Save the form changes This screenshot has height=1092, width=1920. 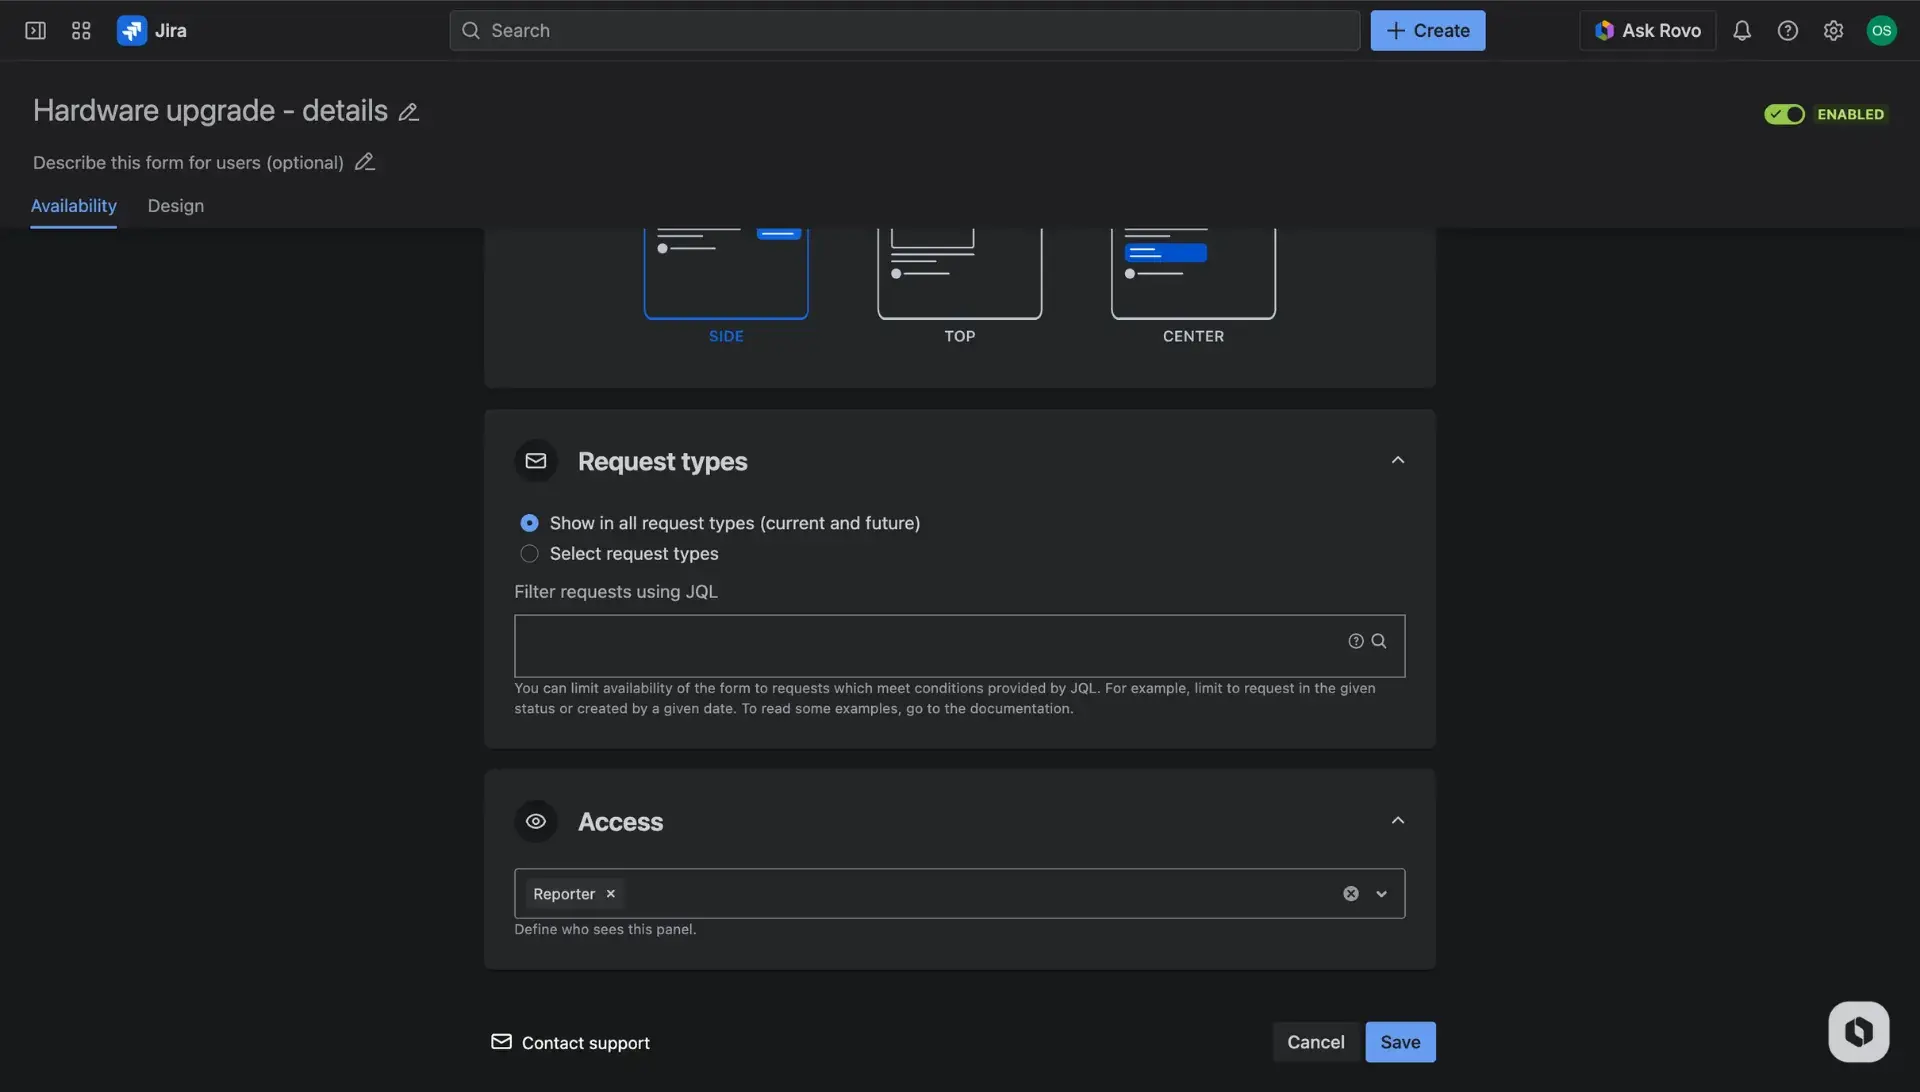click(1399, 1041)
